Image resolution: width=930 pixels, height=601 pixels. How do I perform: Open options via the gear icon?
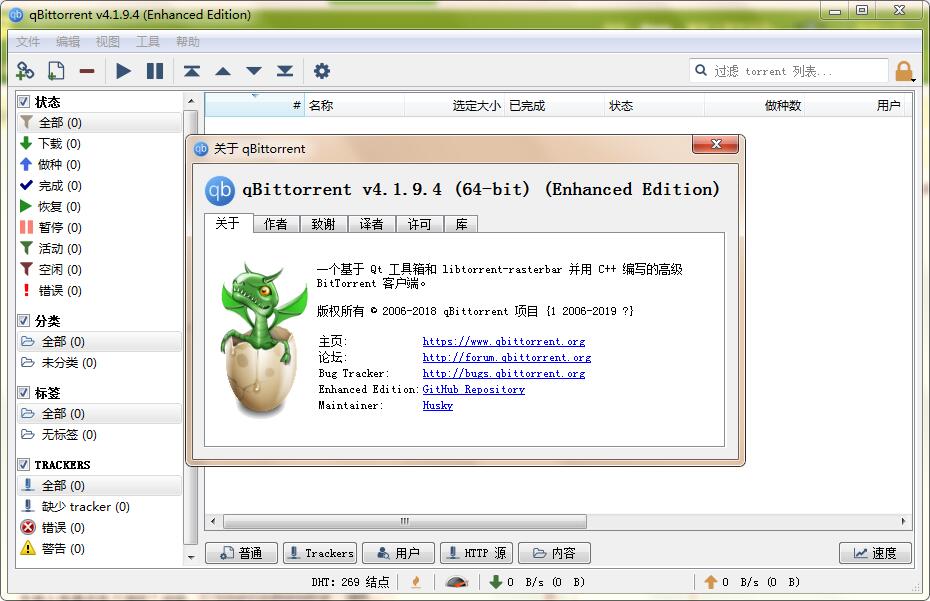[322, 70]
